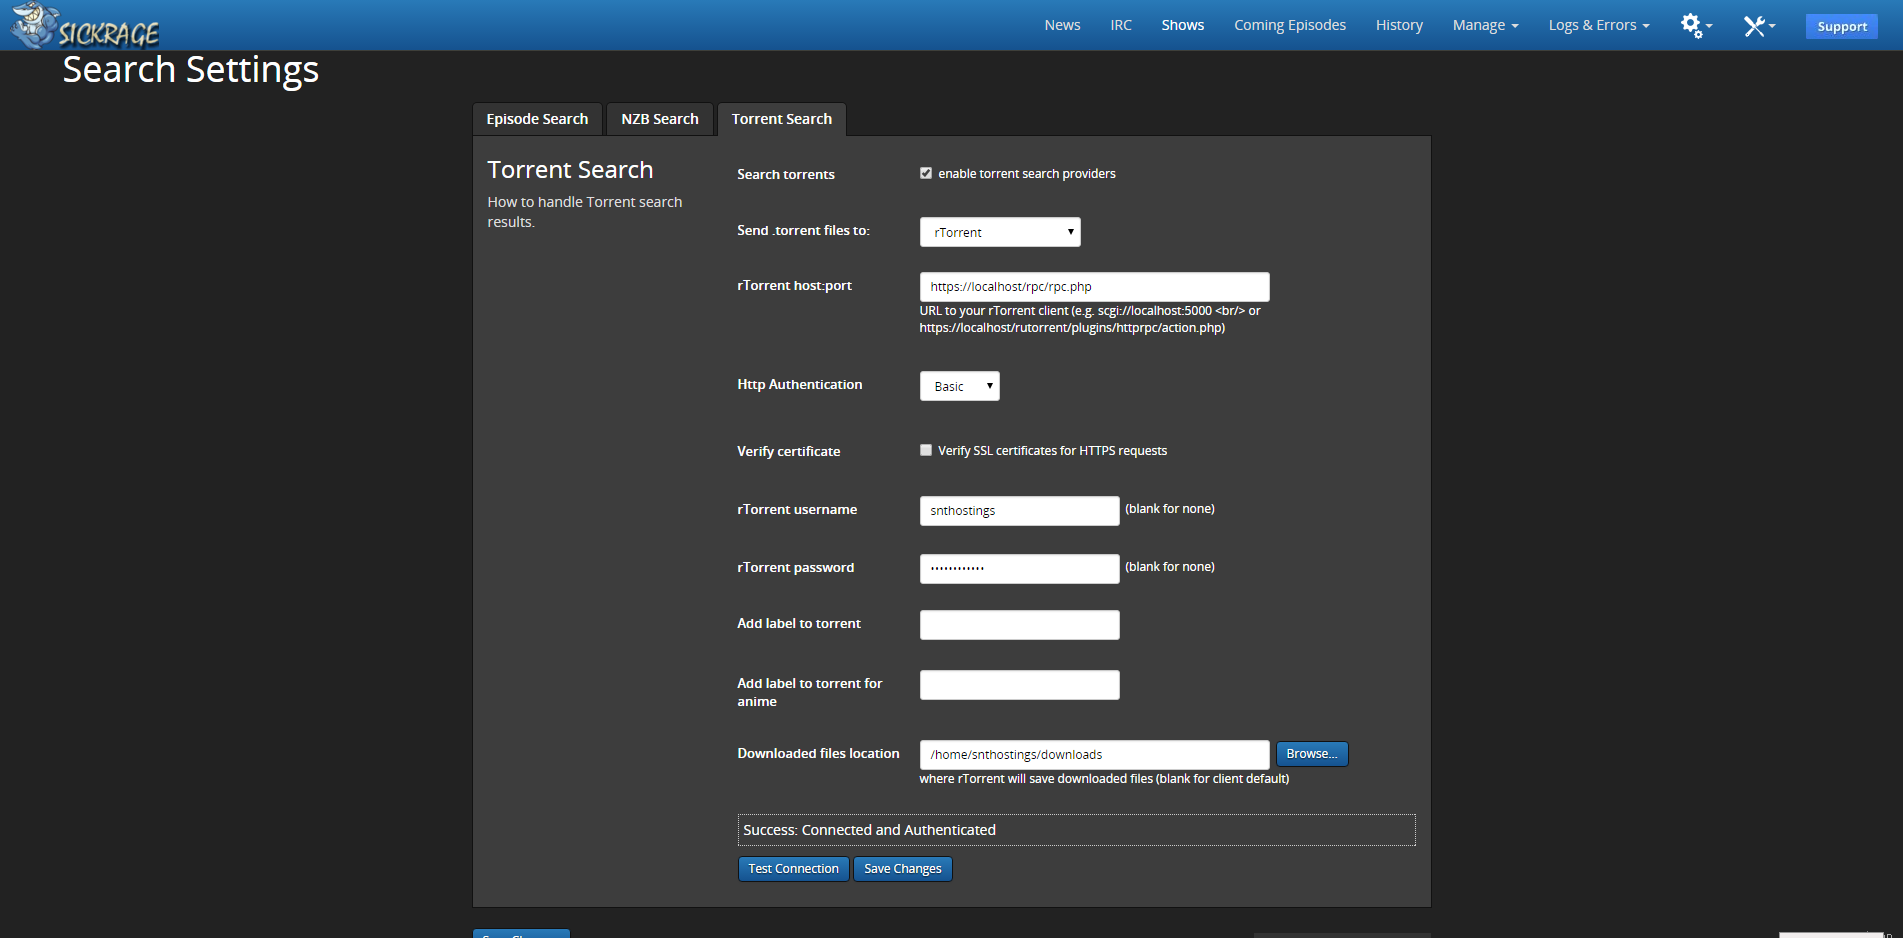Open the Http Authentication Basic dropdown
This screenshot has height=938, width=1903.
[960, 386]
